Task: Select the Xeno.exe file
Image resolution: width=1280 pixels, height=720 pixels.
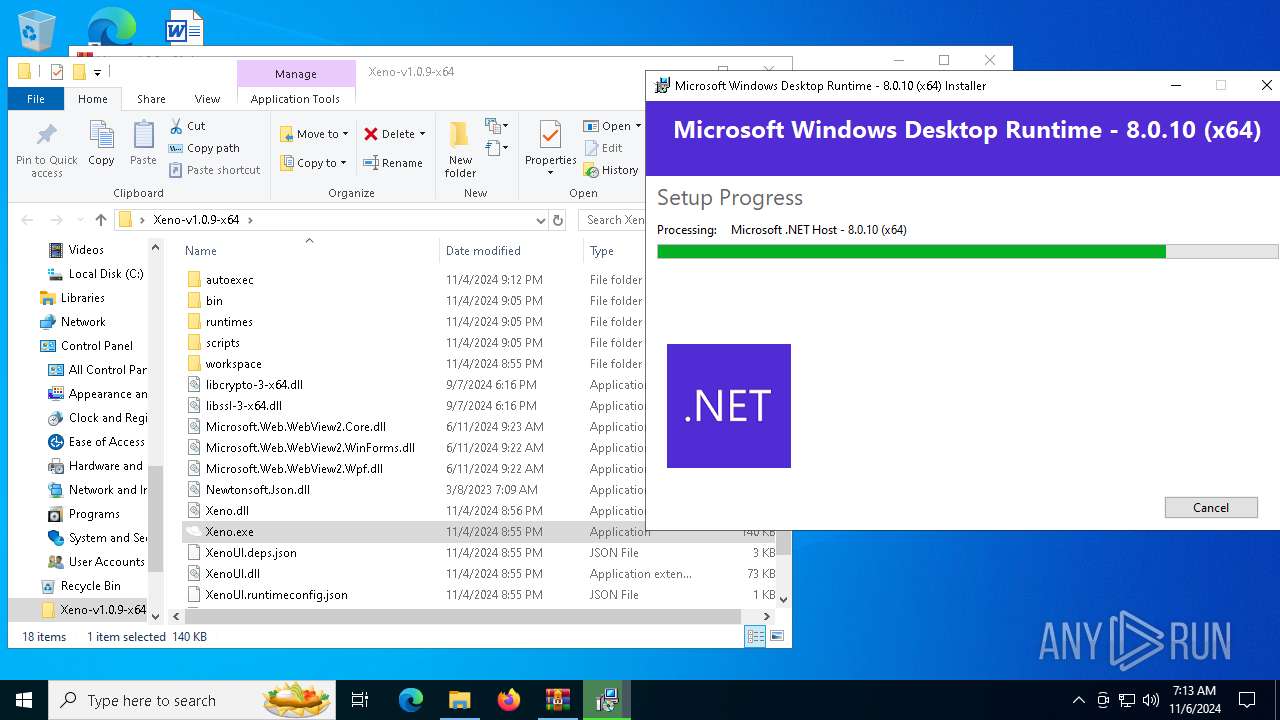Action: pyautogui.click(x=229, y=532)
